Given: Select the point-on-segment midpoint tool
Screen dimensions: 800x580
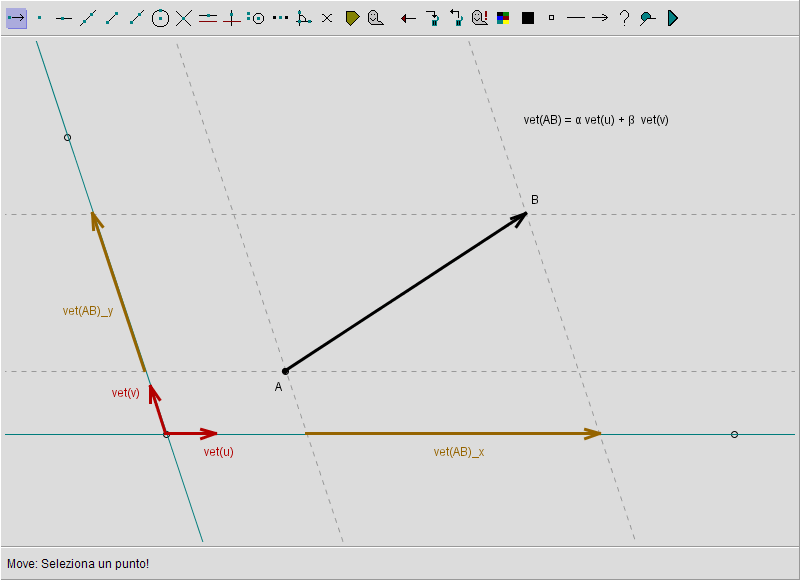Looking at the screenshot, I should click(63, 18).
